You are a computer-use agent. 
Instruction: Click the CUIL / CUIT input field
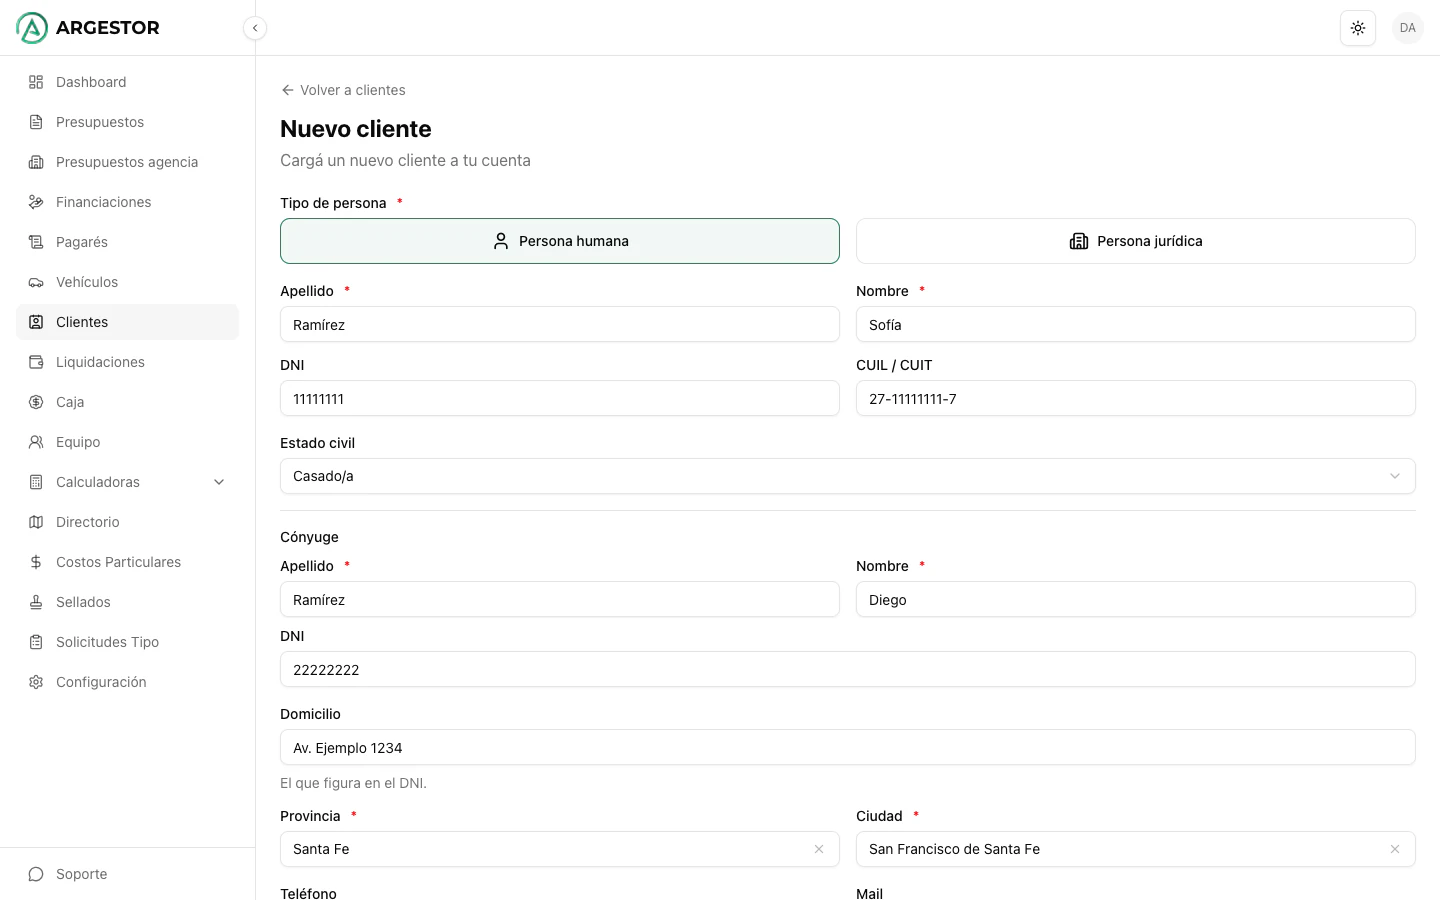1136,398
